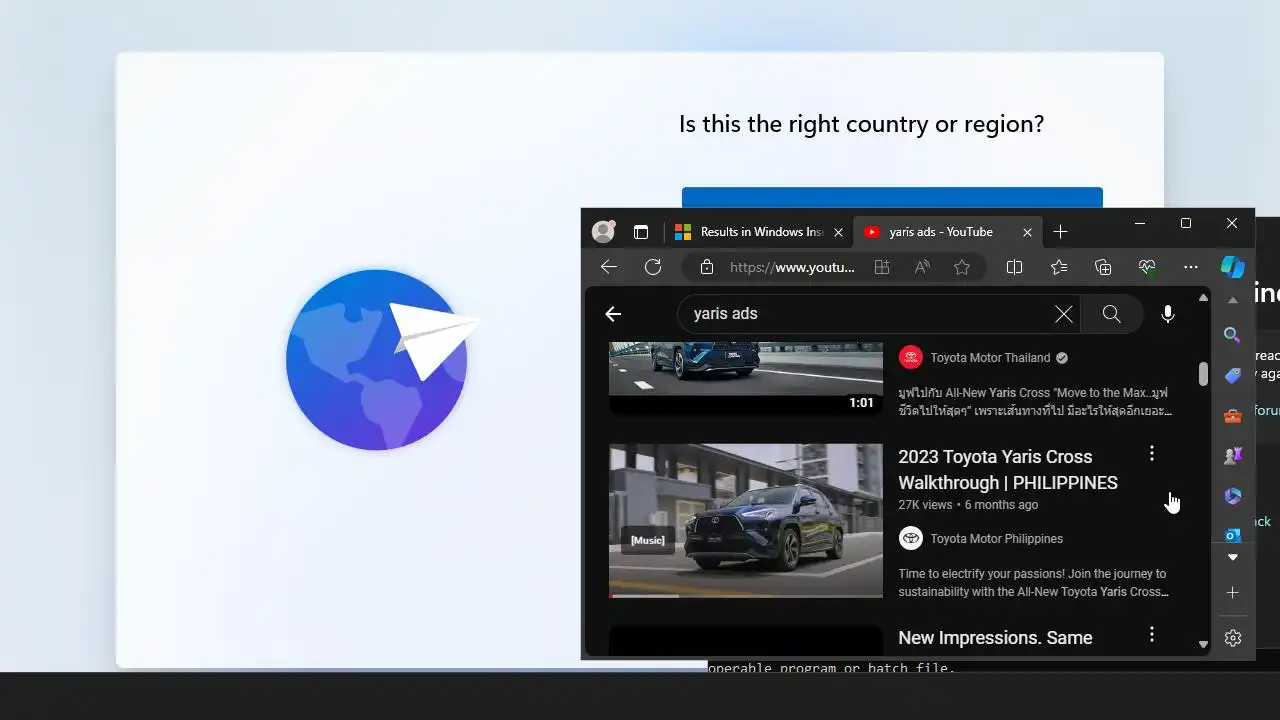This screenshot has height=720, width=1280.
Task: Clear the YouTube search query
Action: (x=1064, y=314)
